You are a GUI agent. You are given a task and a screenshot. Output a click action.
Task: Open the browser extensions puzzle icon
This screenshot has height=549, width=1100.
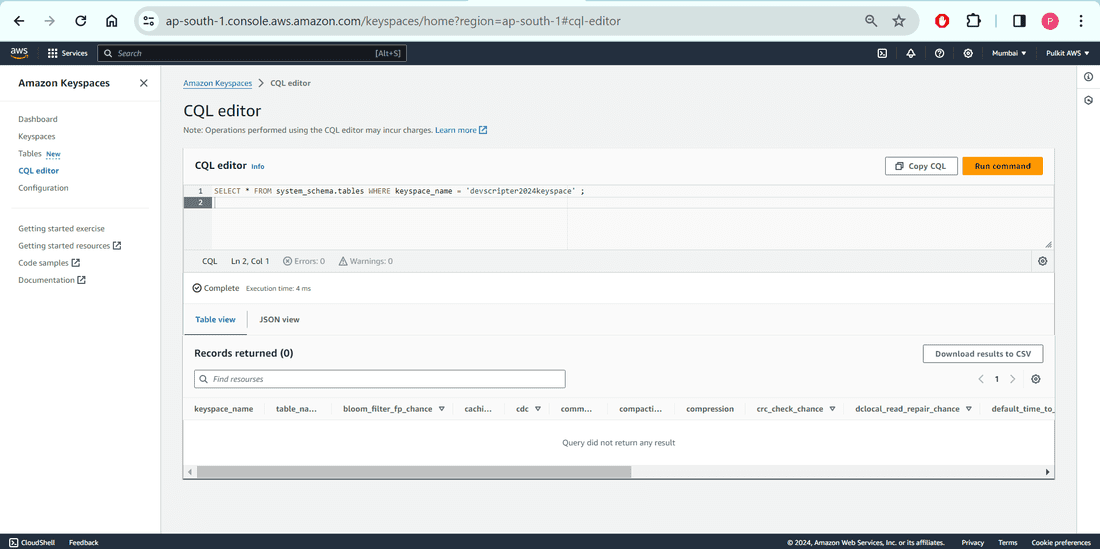[973, 21]
